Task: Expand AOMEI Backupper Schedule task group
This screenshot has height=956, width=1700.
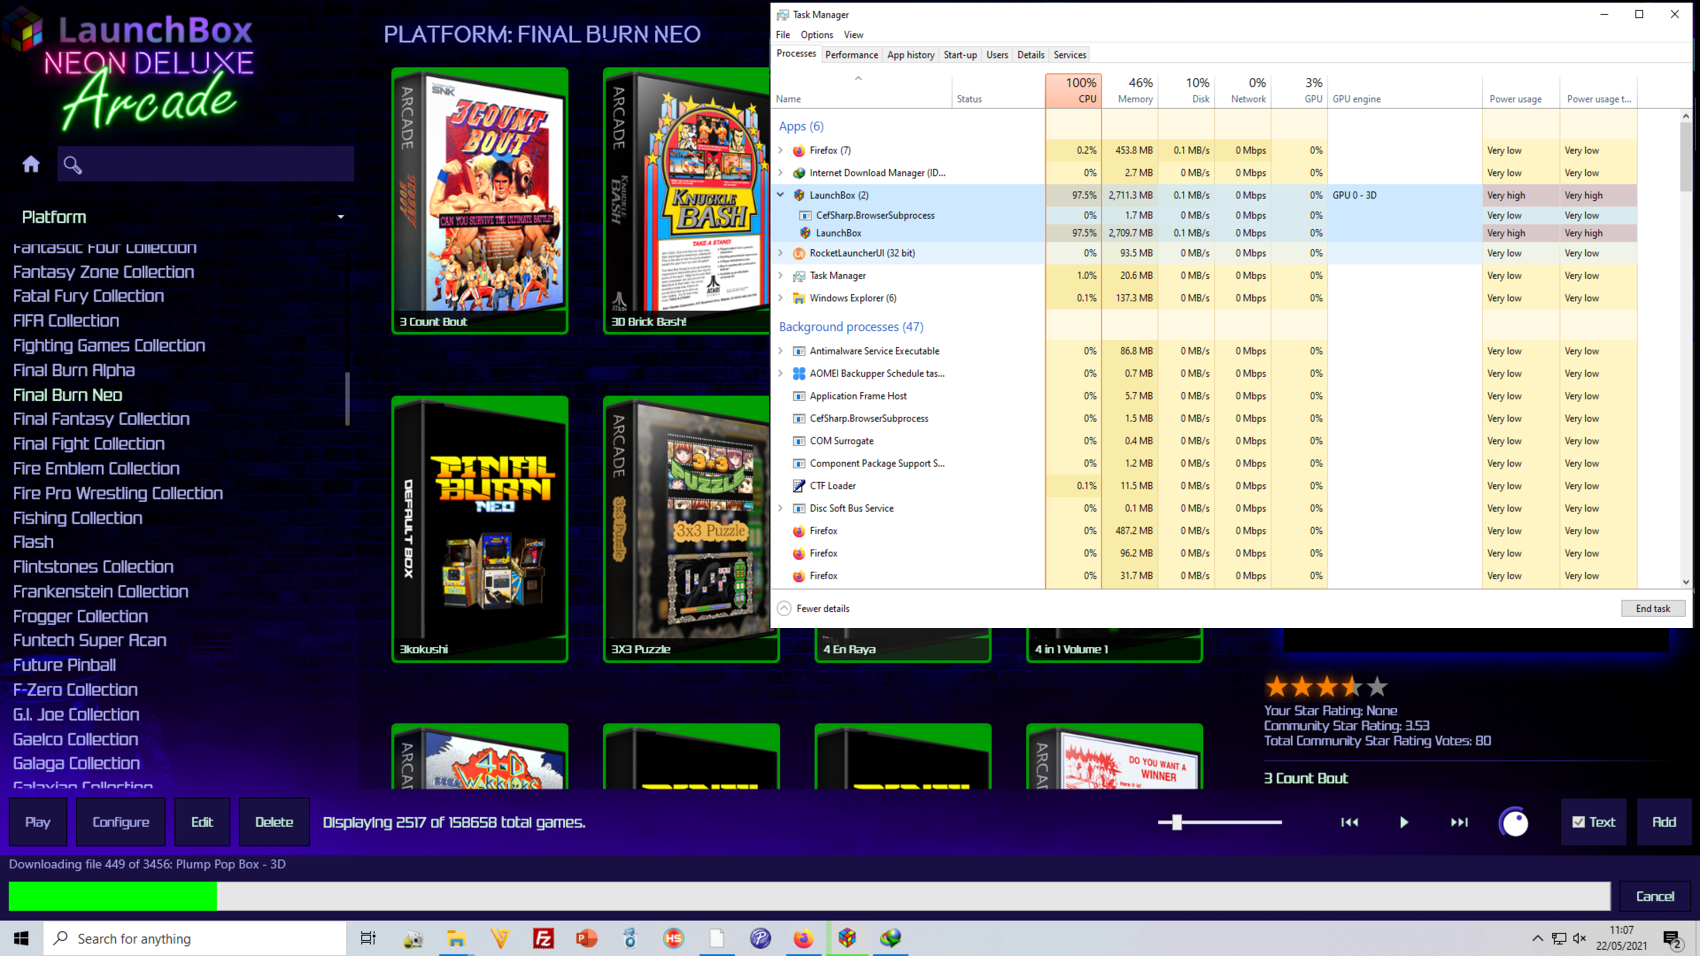Action: pos(781,373)
